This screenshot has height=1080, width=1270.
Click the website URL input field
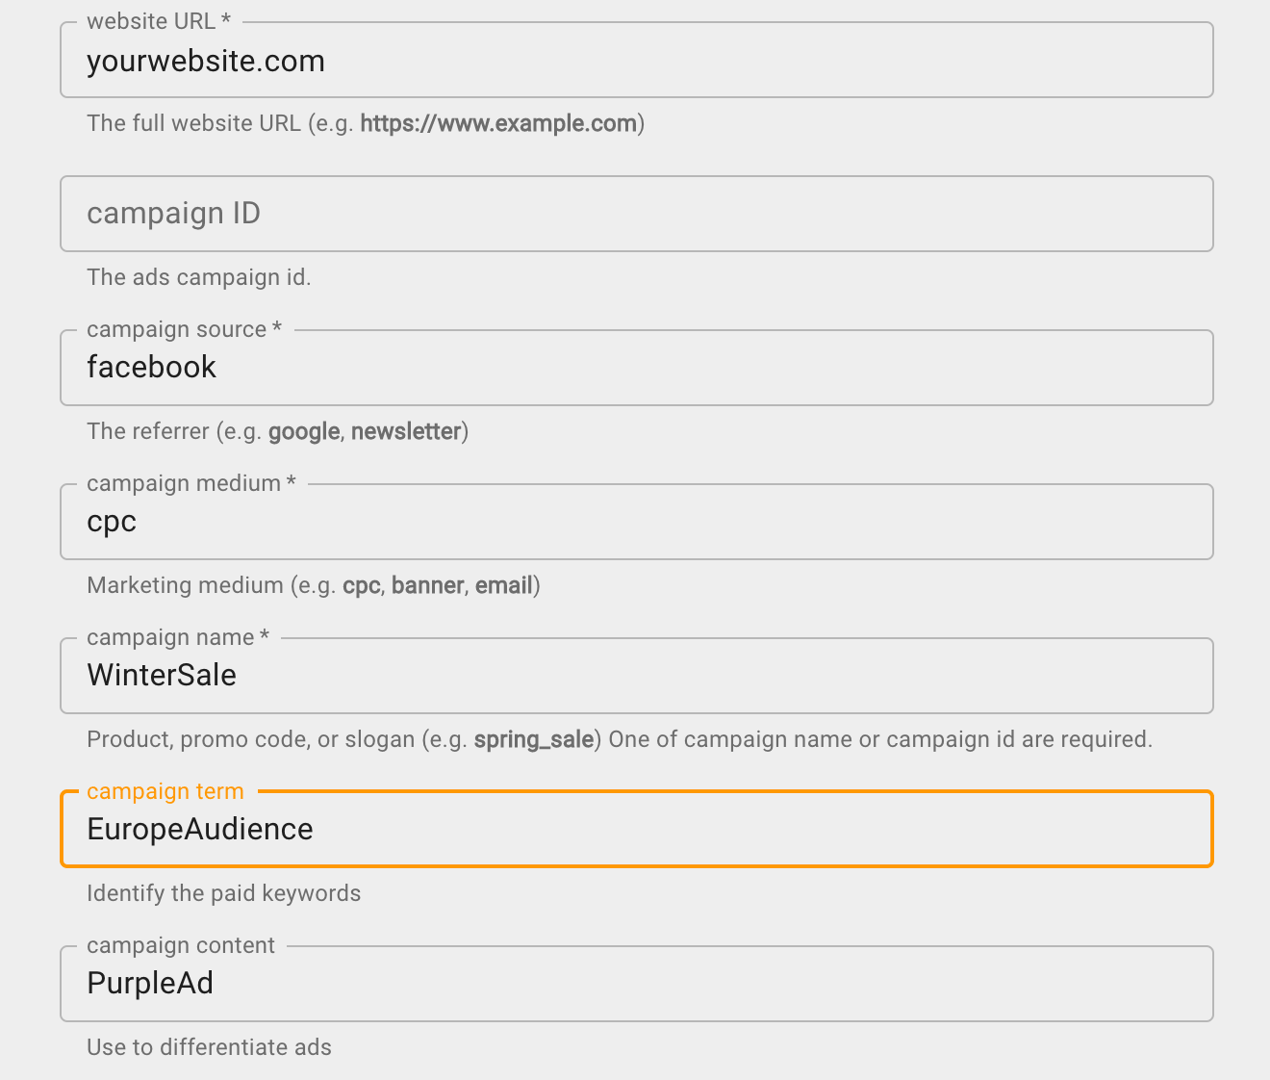point(635,60)
